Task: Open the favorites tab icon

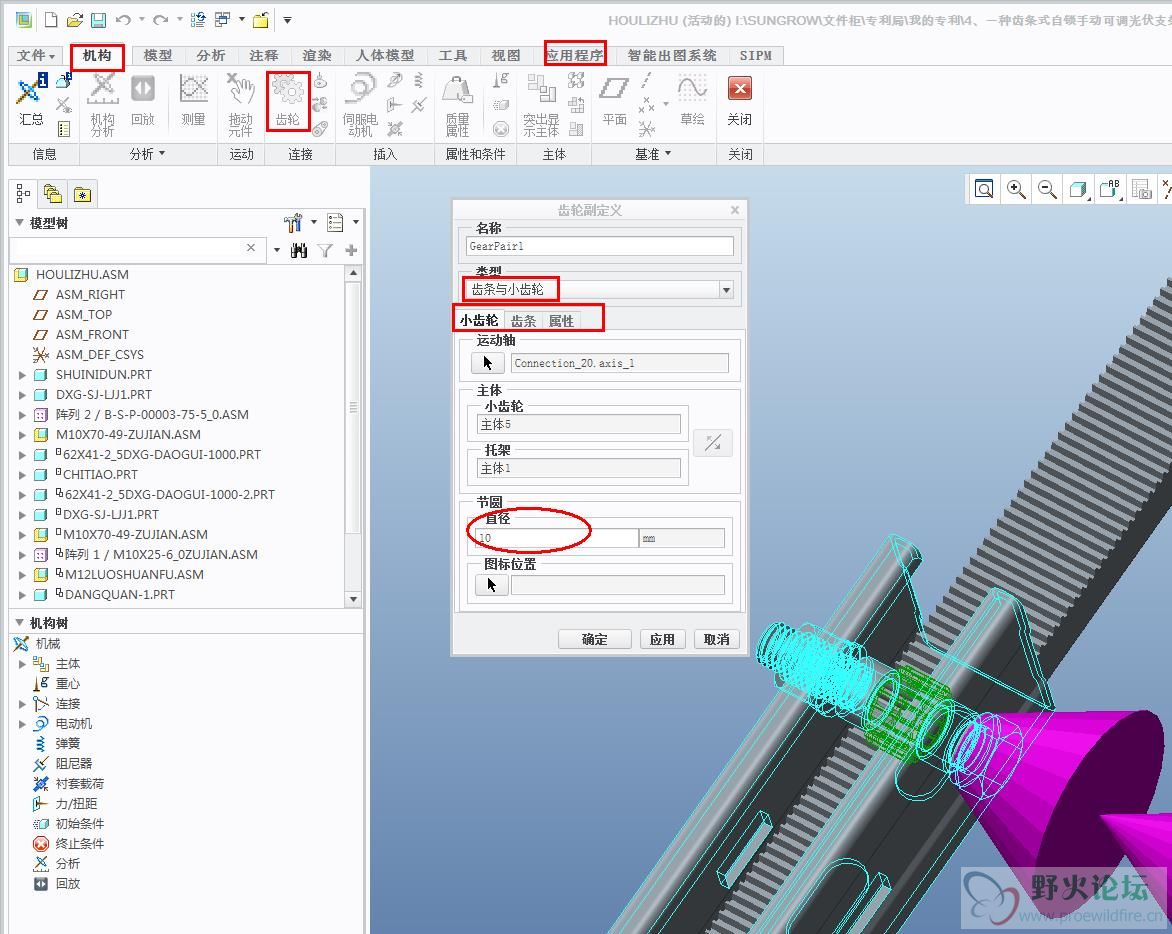Action: [x=82, y=194]
